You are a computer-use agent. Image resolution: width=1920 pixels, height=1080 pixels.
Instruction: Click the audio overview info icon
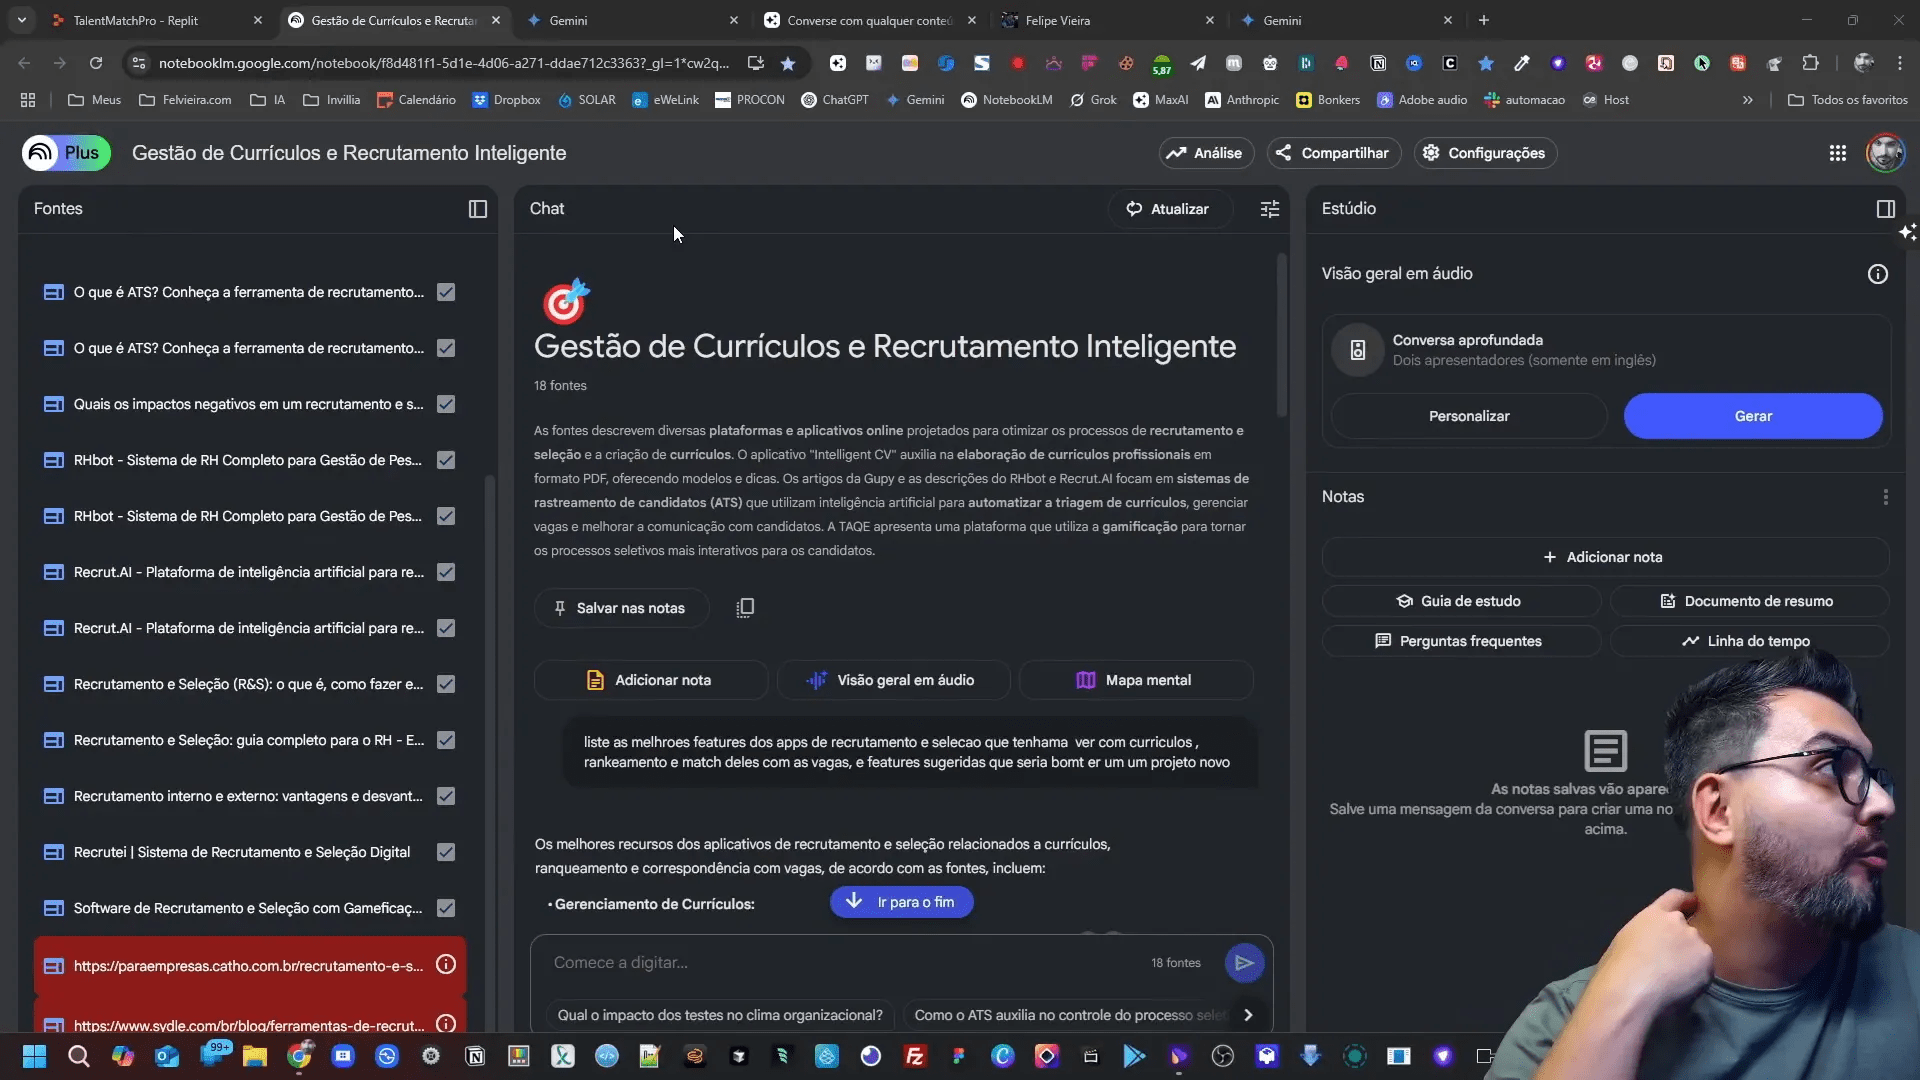(x=1878, y=274)
